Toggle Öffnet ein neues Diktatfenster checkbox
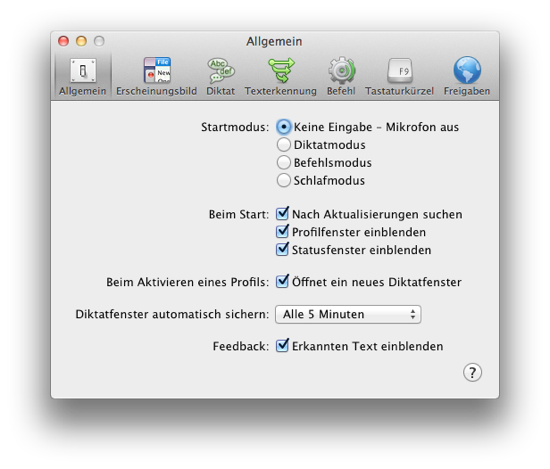The image size is (550, 469). [282, 281]
